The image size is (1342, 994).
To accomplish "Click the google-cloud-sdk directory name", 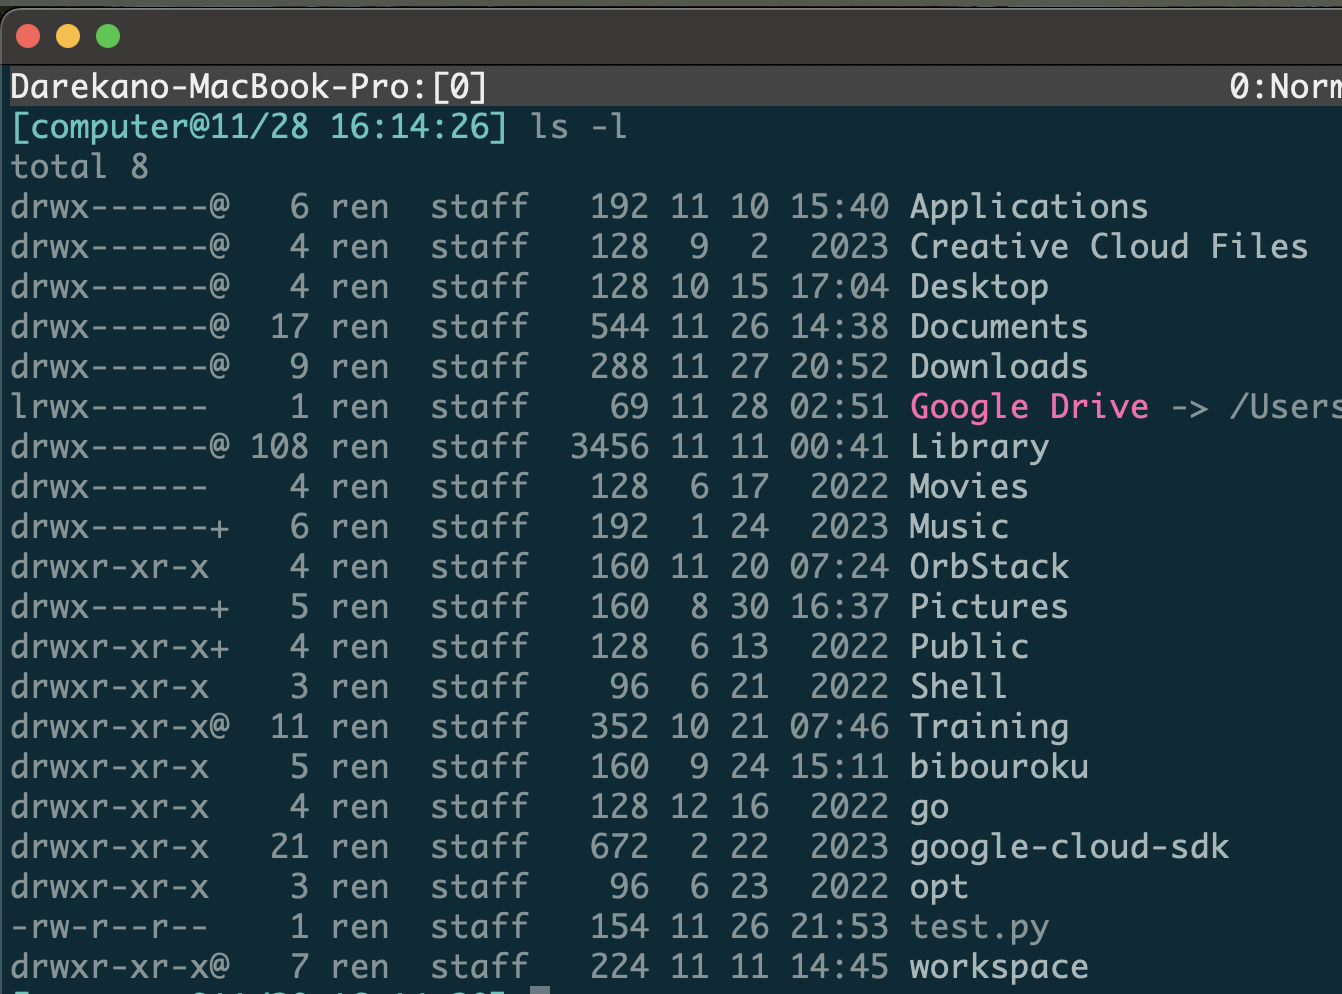I will pyautogui.click(x=1068, y=846).
